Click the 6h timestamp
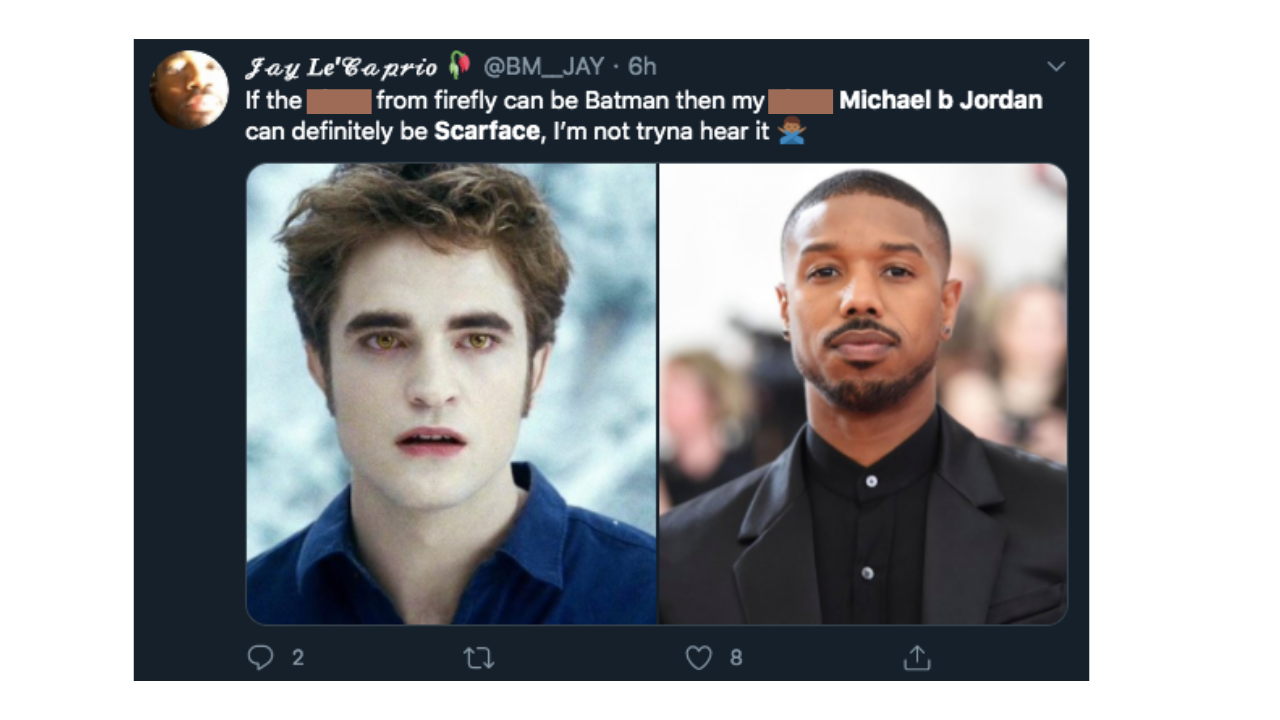 [642, 67]
